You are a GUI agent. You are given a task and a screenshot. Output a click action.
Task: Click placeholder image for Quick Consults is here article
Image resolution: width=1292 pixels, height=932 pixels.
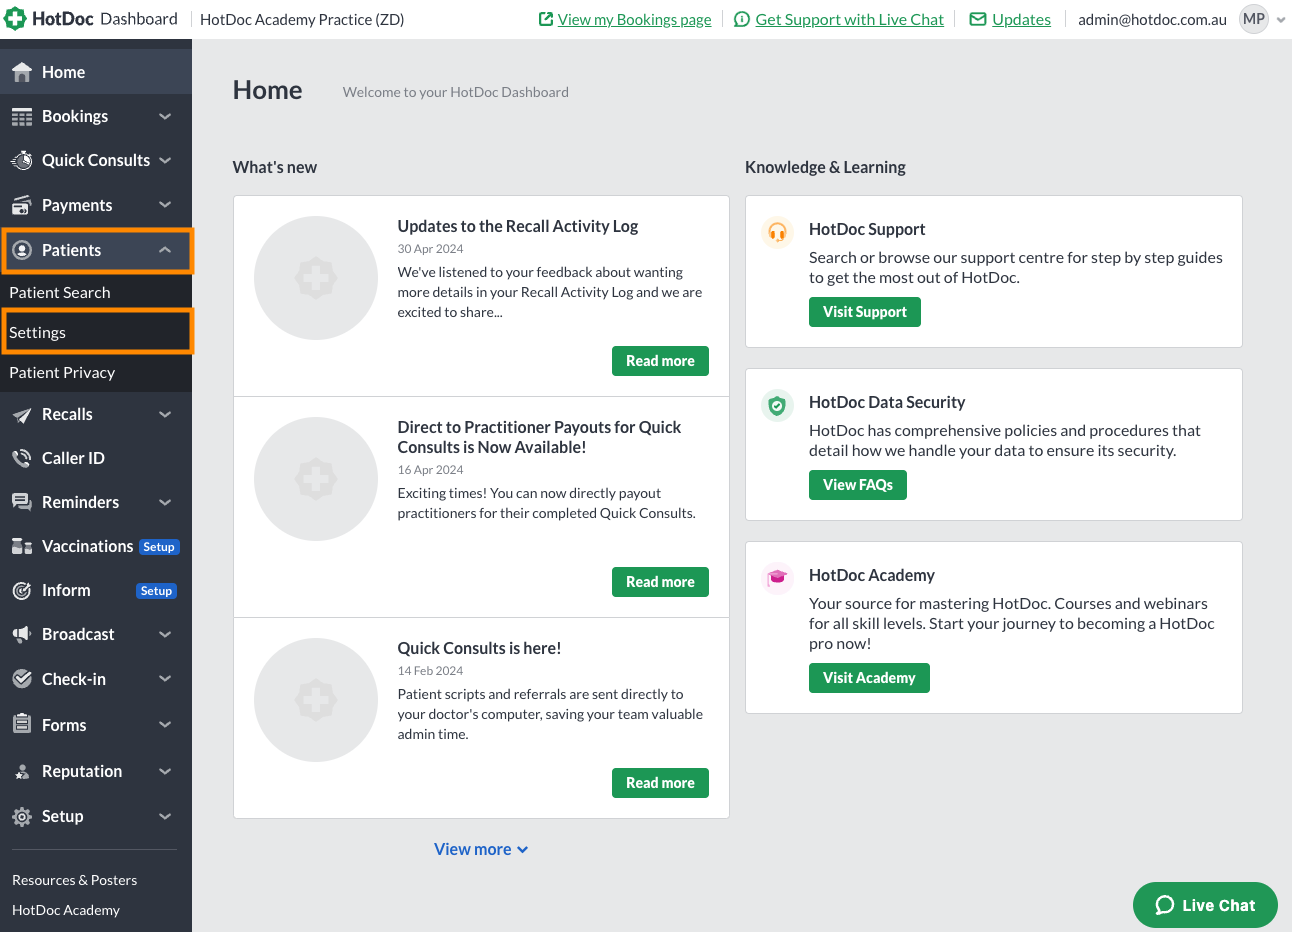pyautogui.click(x=316, y=700)
